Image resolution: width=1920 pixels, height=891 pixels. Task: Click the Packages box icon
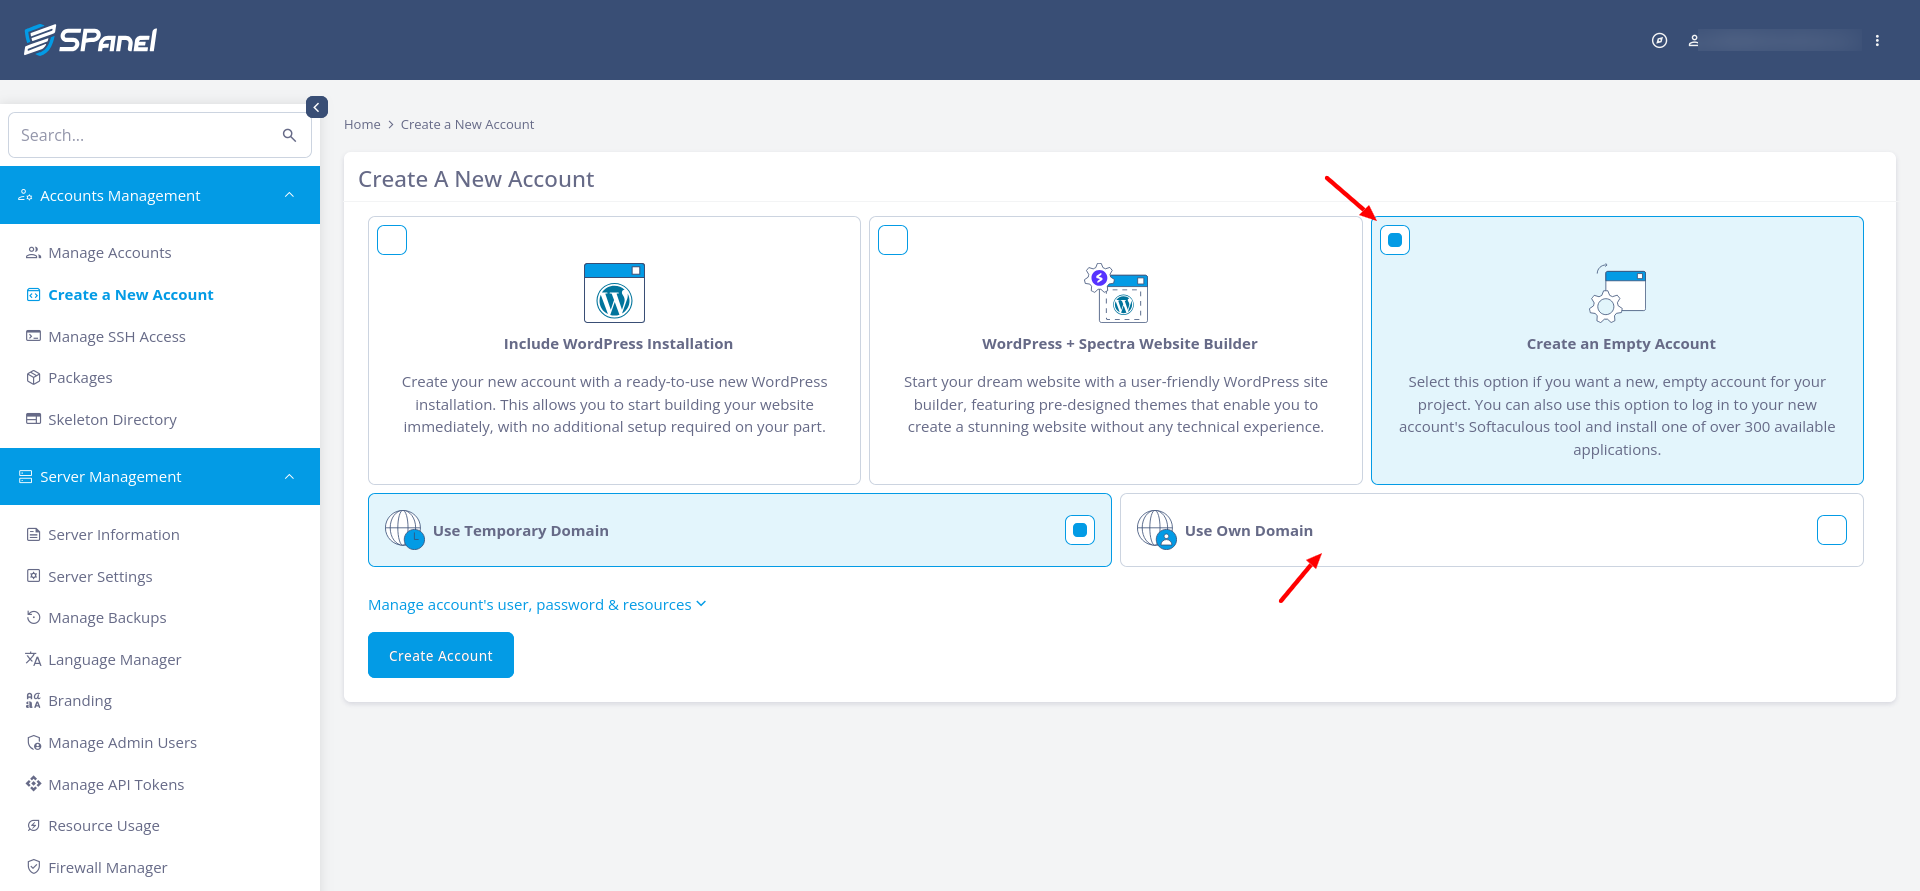click(x=33, y=377)
